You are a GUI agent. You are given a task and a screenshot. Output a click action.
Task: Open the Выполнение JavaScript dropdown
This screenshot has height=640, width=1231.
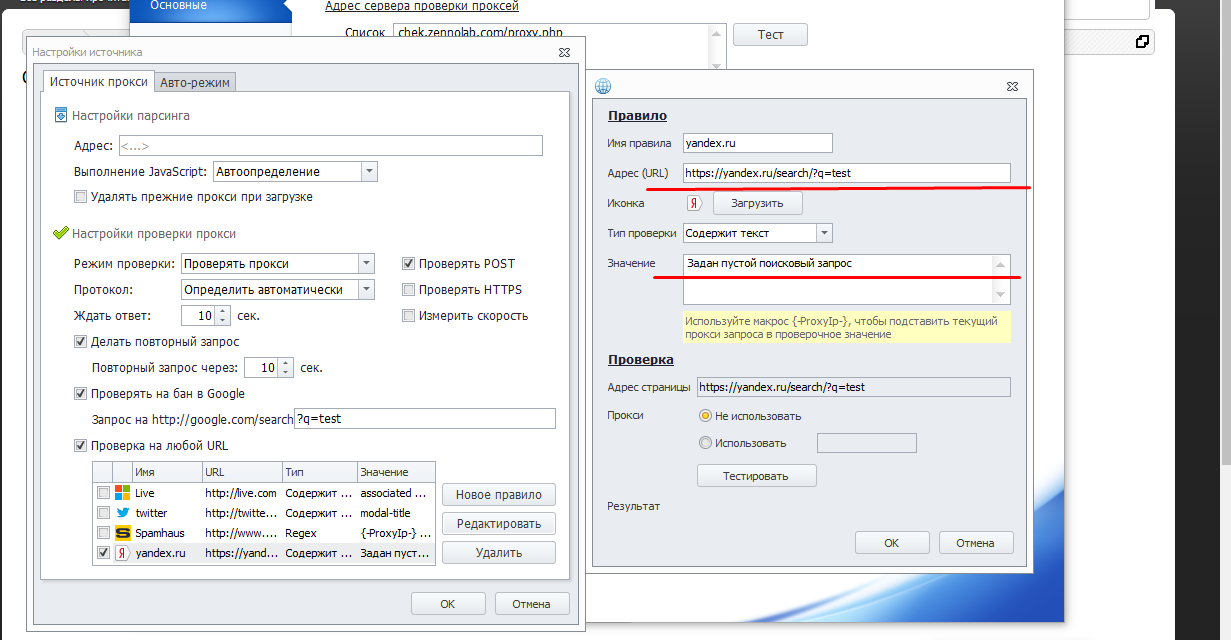click(369, 172)
